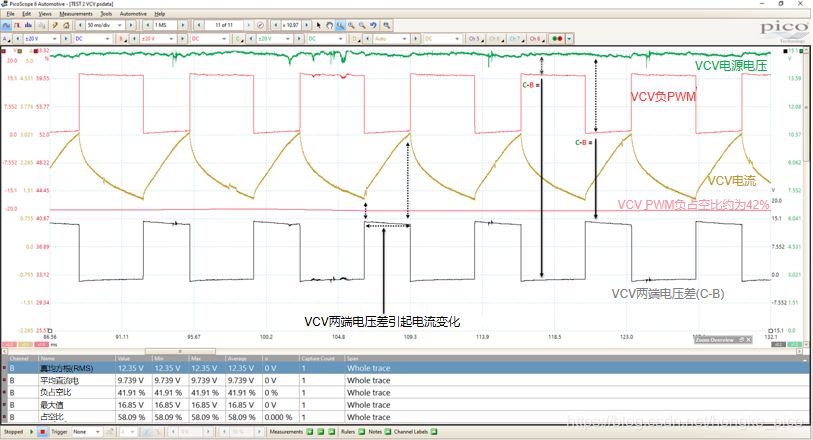Viewport: 813px width, 440px height.
Task: Open the Views menu
Action: pos(45,14)
